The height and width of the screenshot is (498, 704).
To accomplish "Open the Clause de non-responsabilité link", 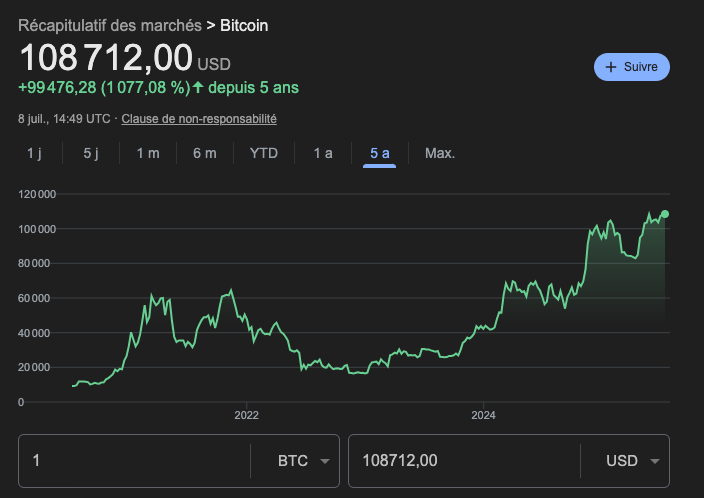I will 199,119.
